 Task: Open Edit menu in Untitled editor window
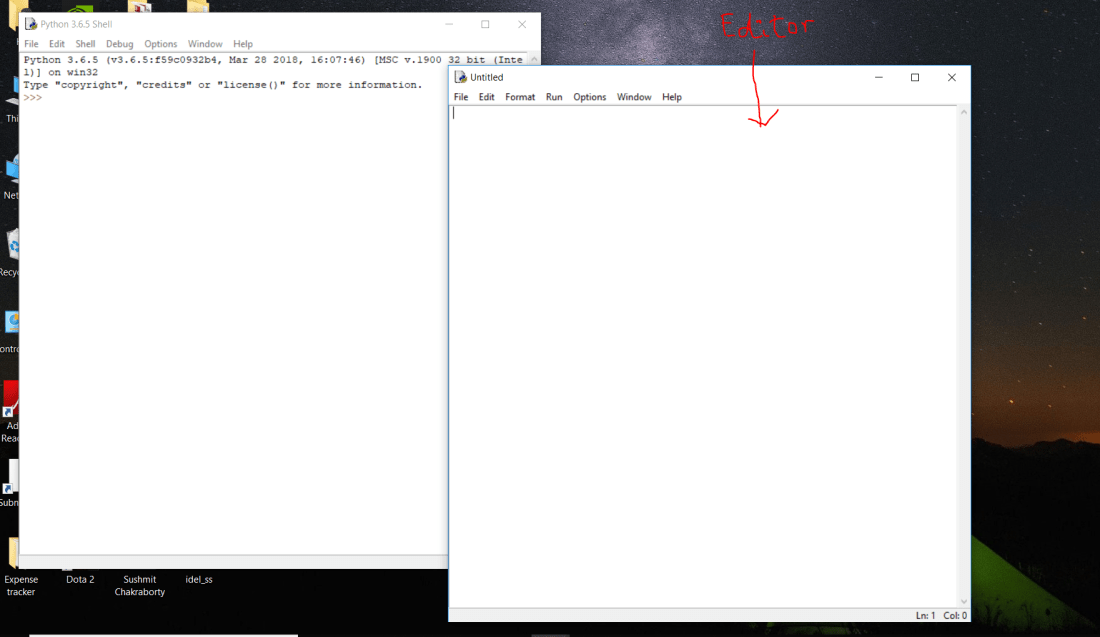487,97
